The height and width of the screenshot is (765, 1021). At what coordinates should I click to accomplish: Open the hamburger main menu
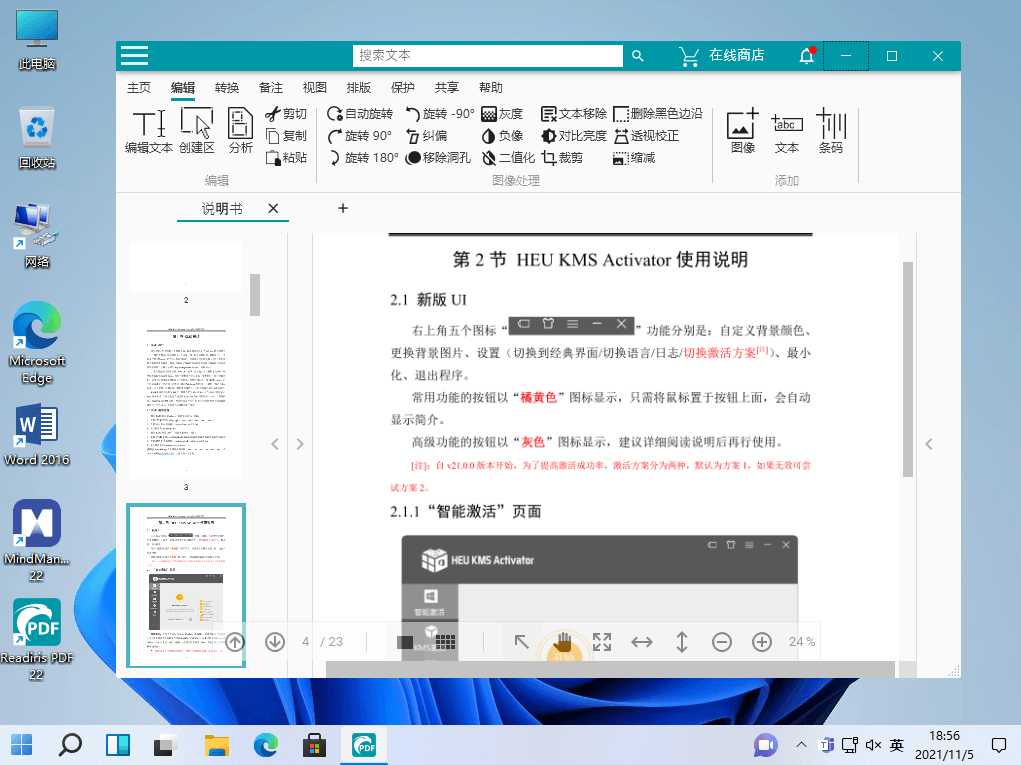click(135, 55)
